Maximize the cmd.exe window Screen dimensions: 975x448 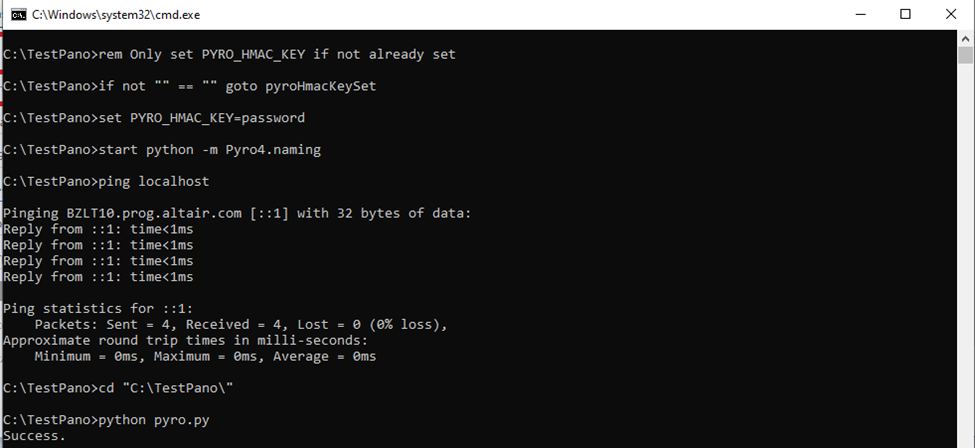(906, 14)
